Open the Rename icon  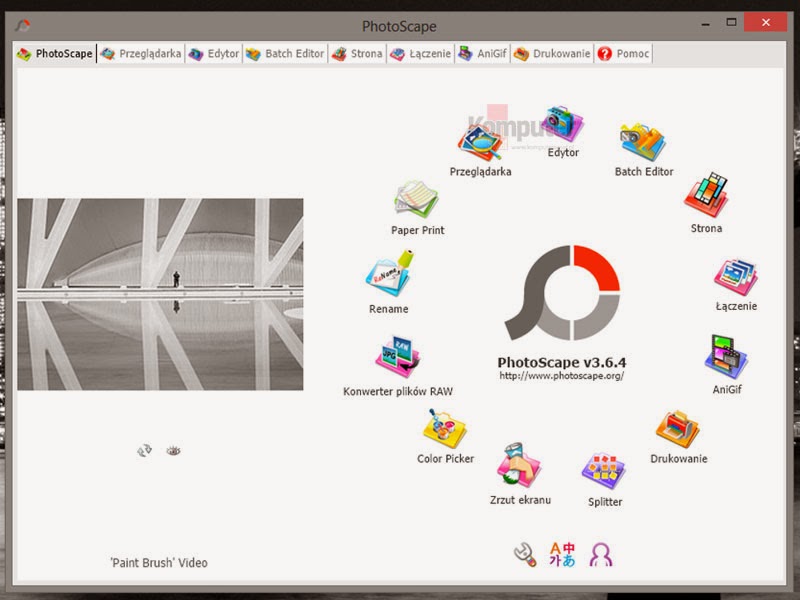390,273
